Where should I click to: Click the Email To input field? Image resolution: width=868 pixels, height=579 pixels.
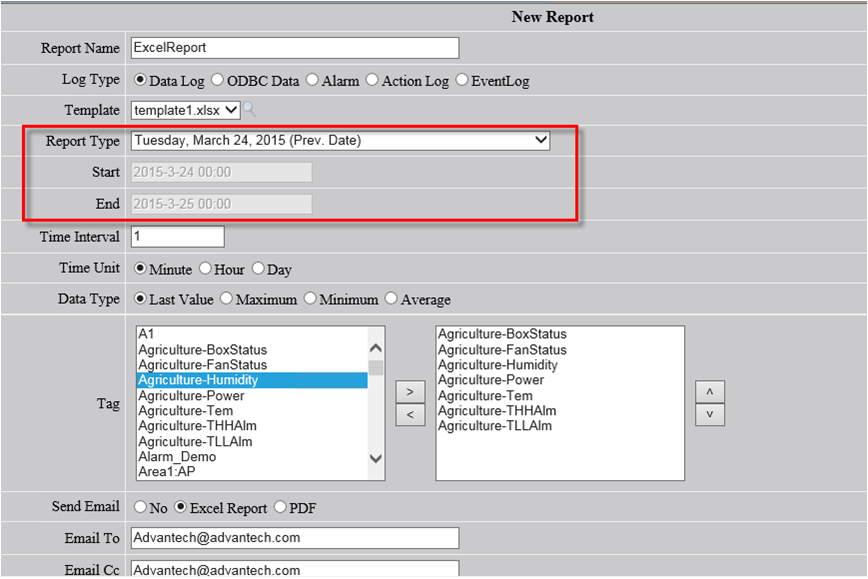point(294,538)
